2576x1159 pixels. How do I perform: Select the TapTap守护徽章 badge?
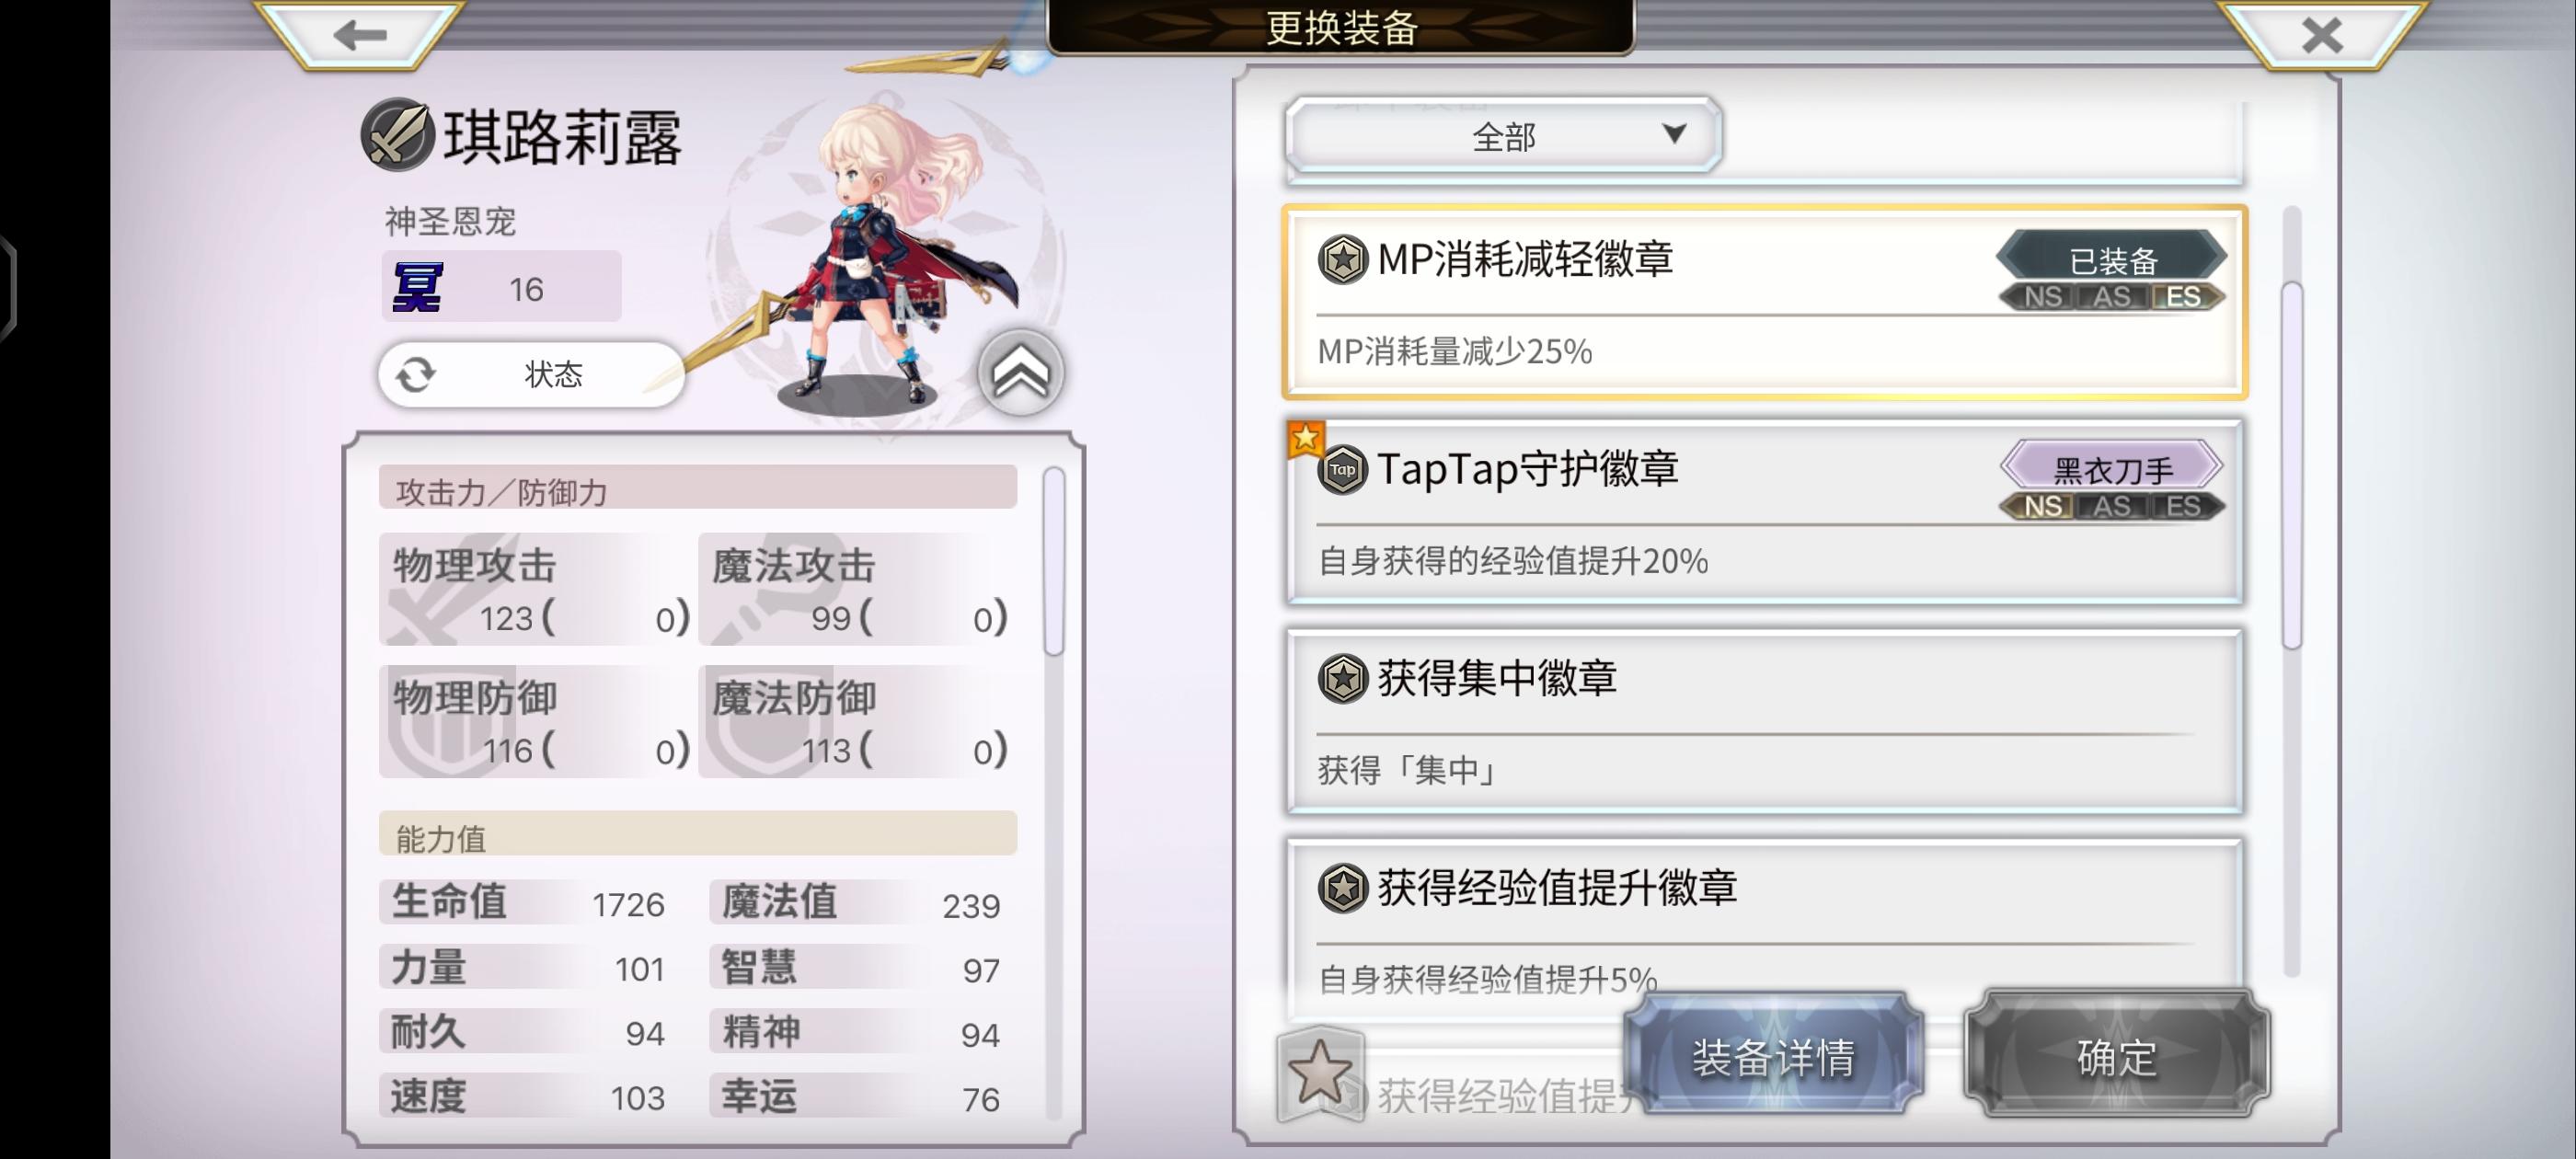coord(1764,512)
